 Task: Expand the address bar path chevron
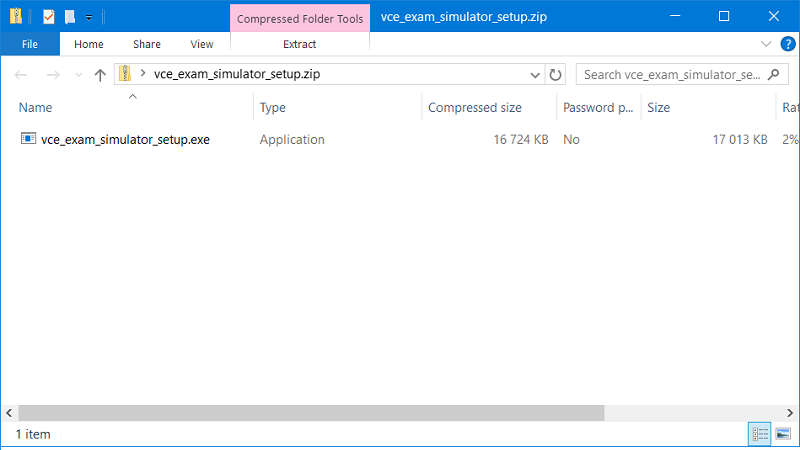tap(143, 74)
